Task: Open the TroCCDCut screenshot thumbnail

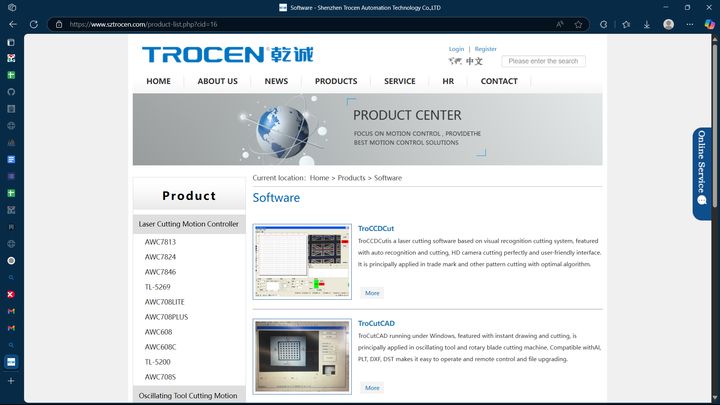Action: click(302, 262)
